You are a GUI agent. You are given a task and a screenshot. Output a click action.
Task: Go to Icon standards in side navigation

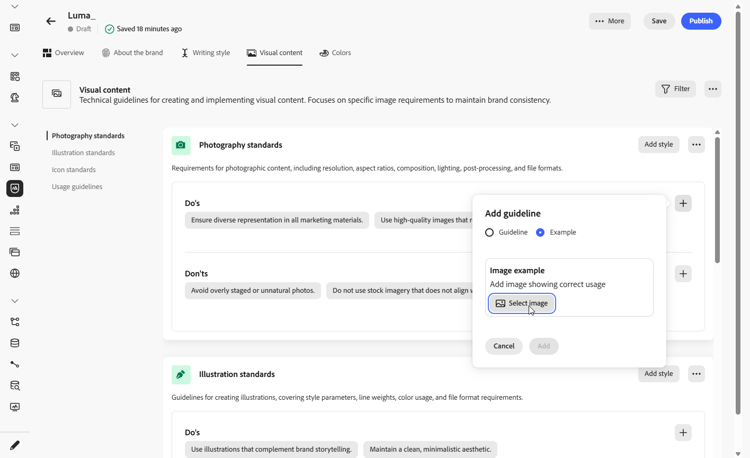[74, 170]
